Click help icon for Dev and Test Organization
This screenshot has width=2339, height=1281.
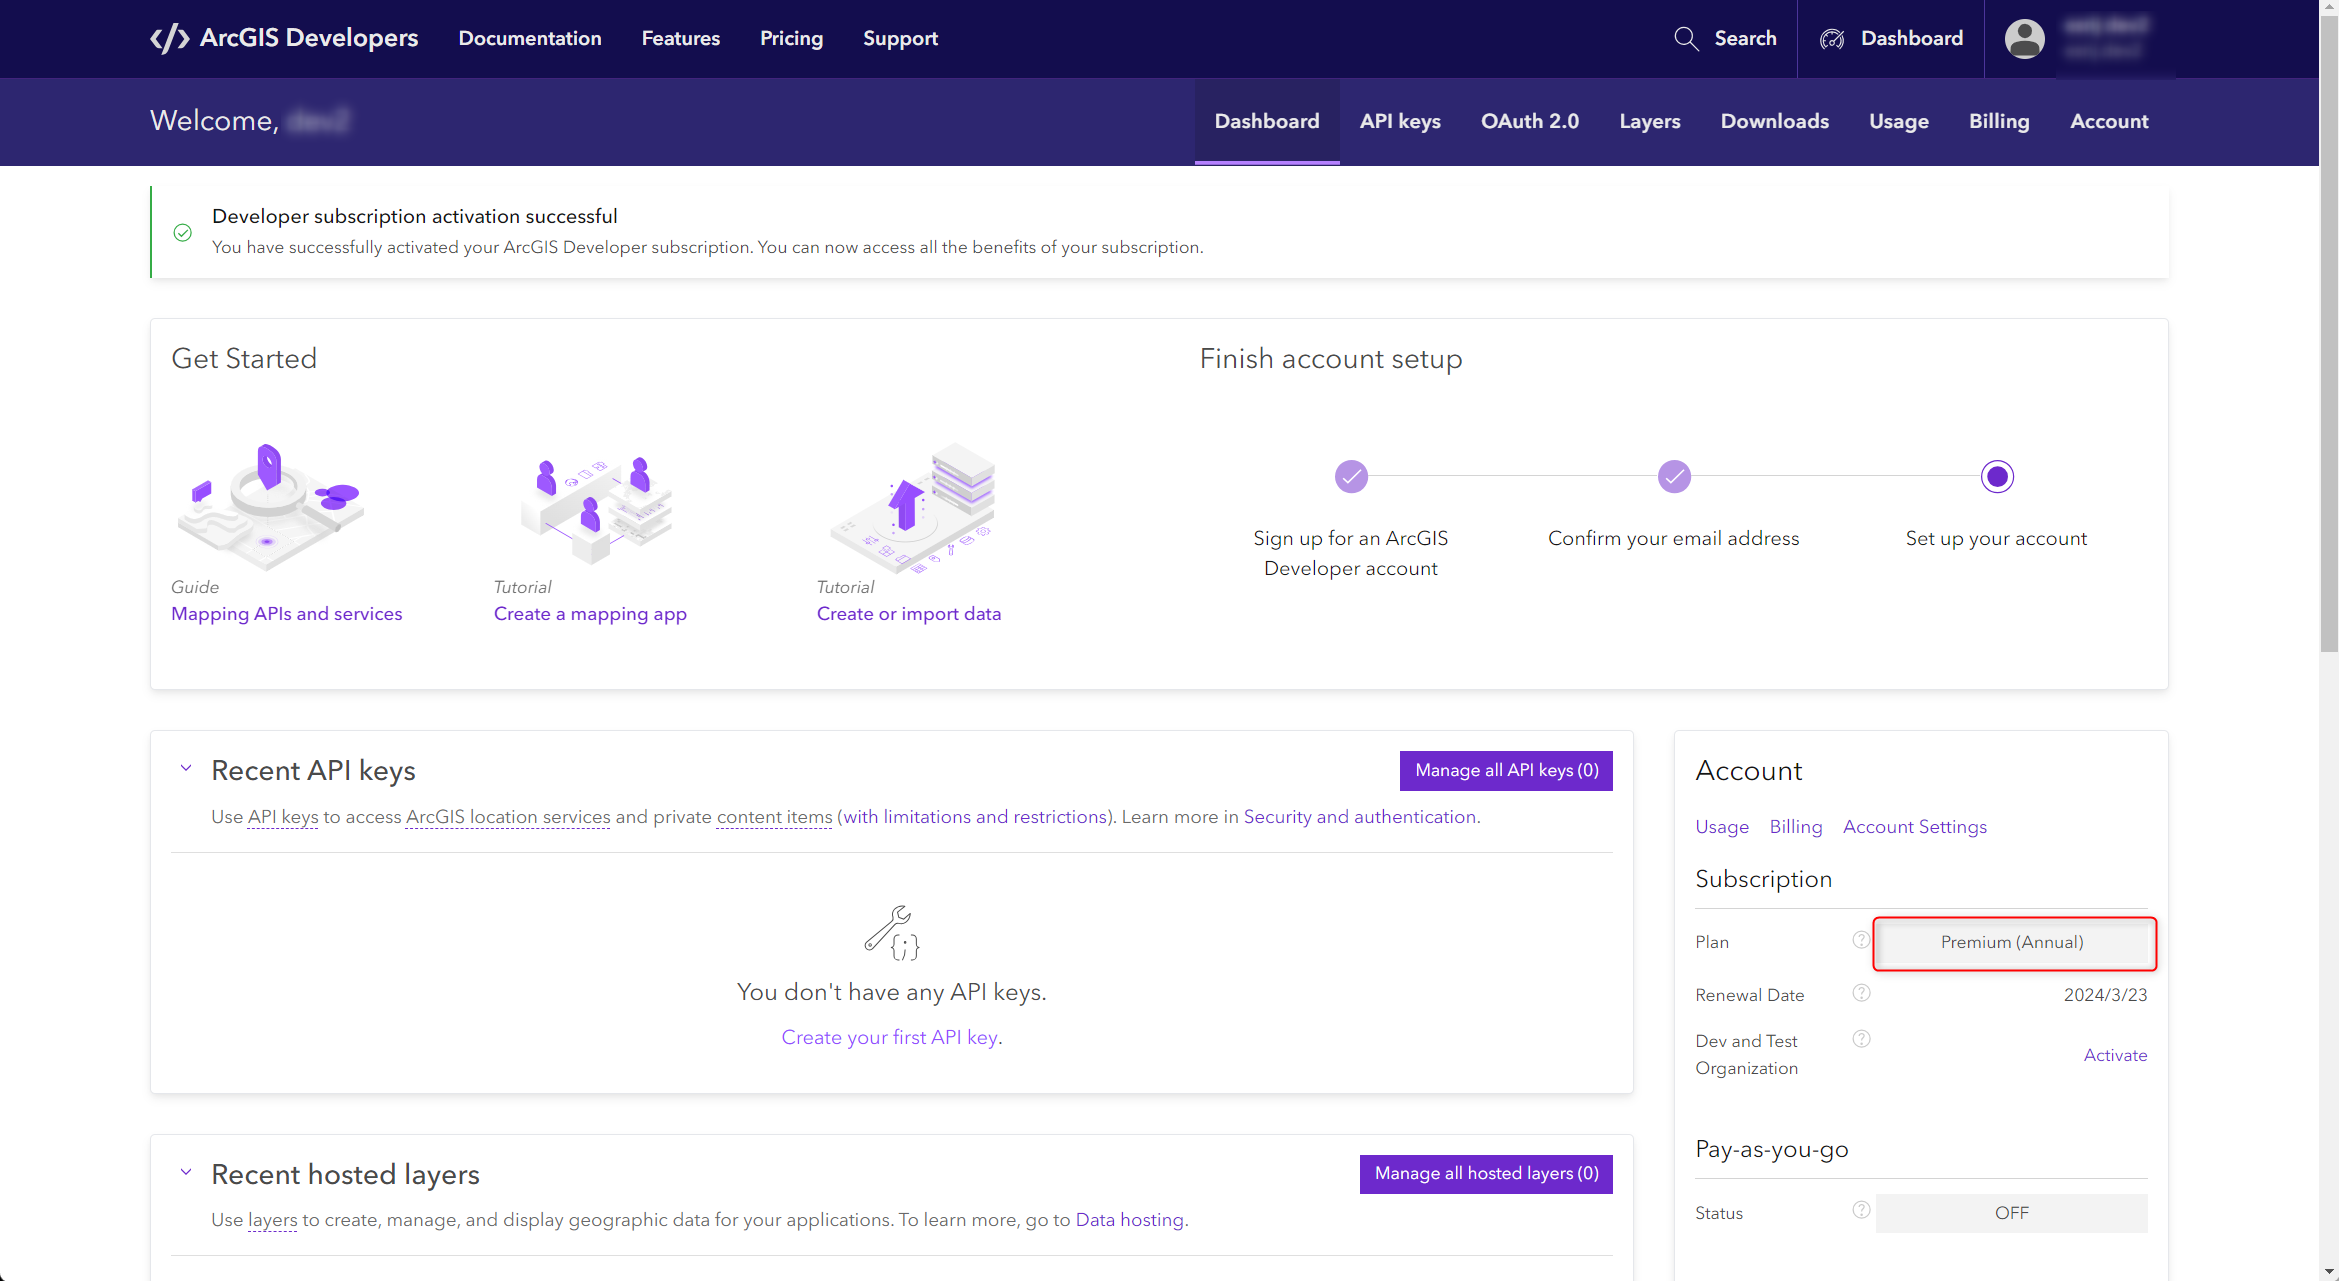tap(1861, 1039)
